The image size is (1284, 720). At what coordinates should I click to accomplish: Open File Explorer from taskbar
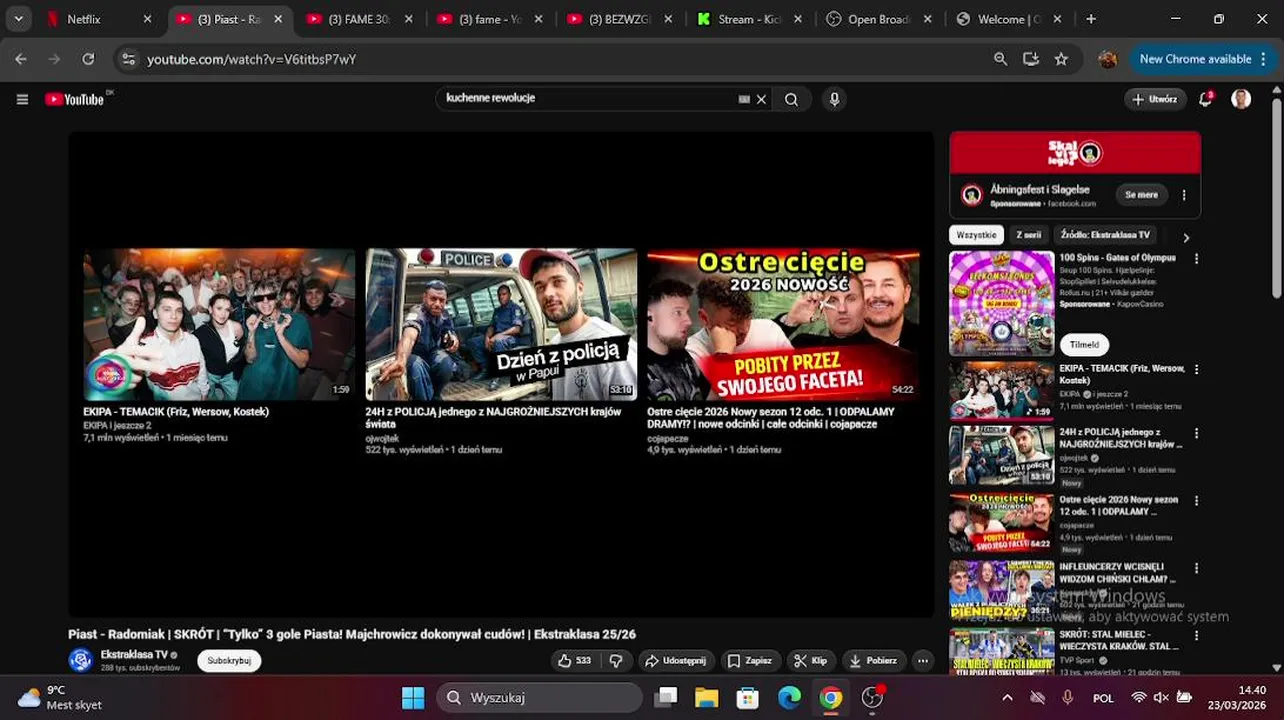tap(706, 697)
